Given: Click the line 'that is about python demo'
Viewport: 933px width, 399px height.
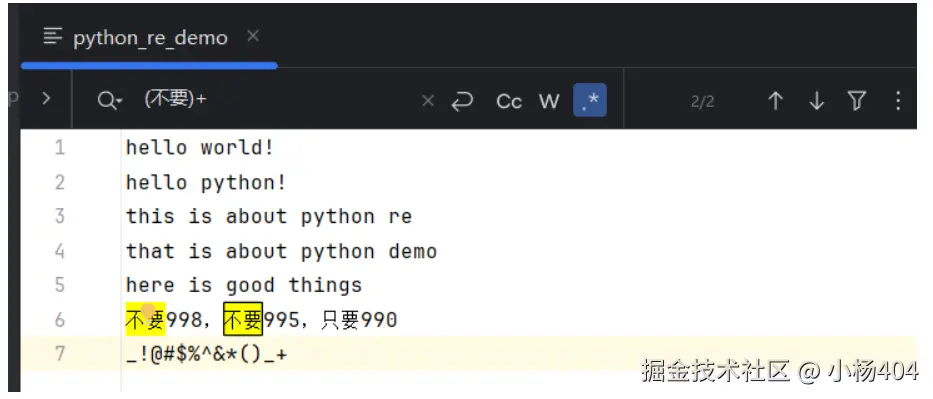Looking at the screenshot, I should 281,251.
